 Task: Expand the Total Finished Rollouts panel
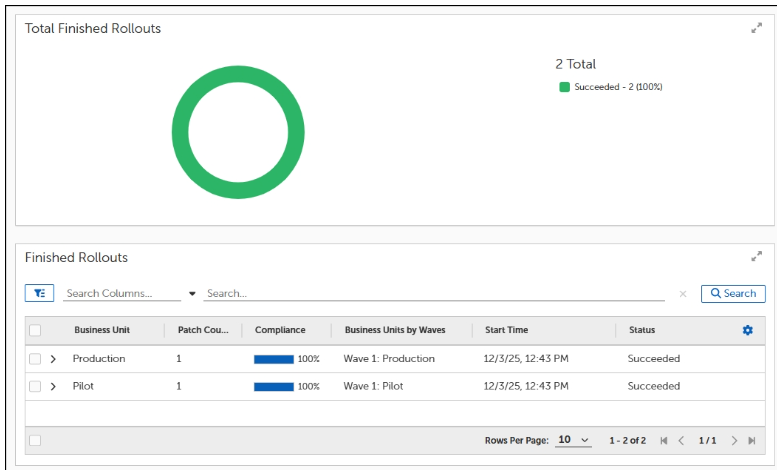click(x=756, y=29)
